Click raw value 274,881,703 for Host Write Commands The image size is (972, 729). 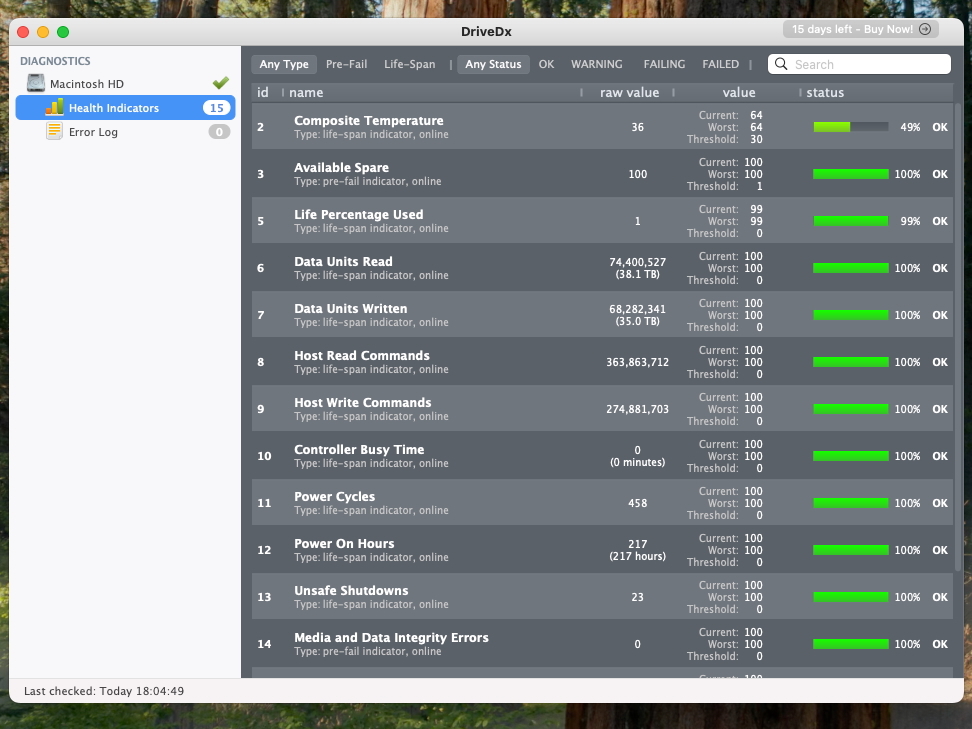pos(637,409)
